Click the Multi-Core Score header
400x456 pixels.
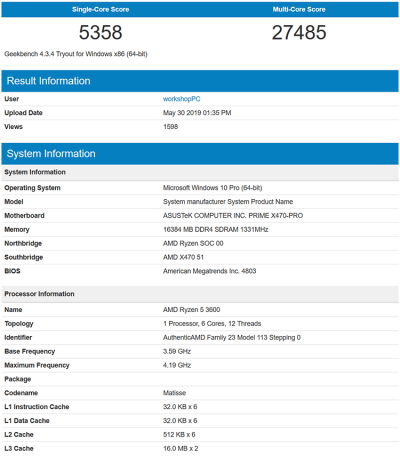299,9
